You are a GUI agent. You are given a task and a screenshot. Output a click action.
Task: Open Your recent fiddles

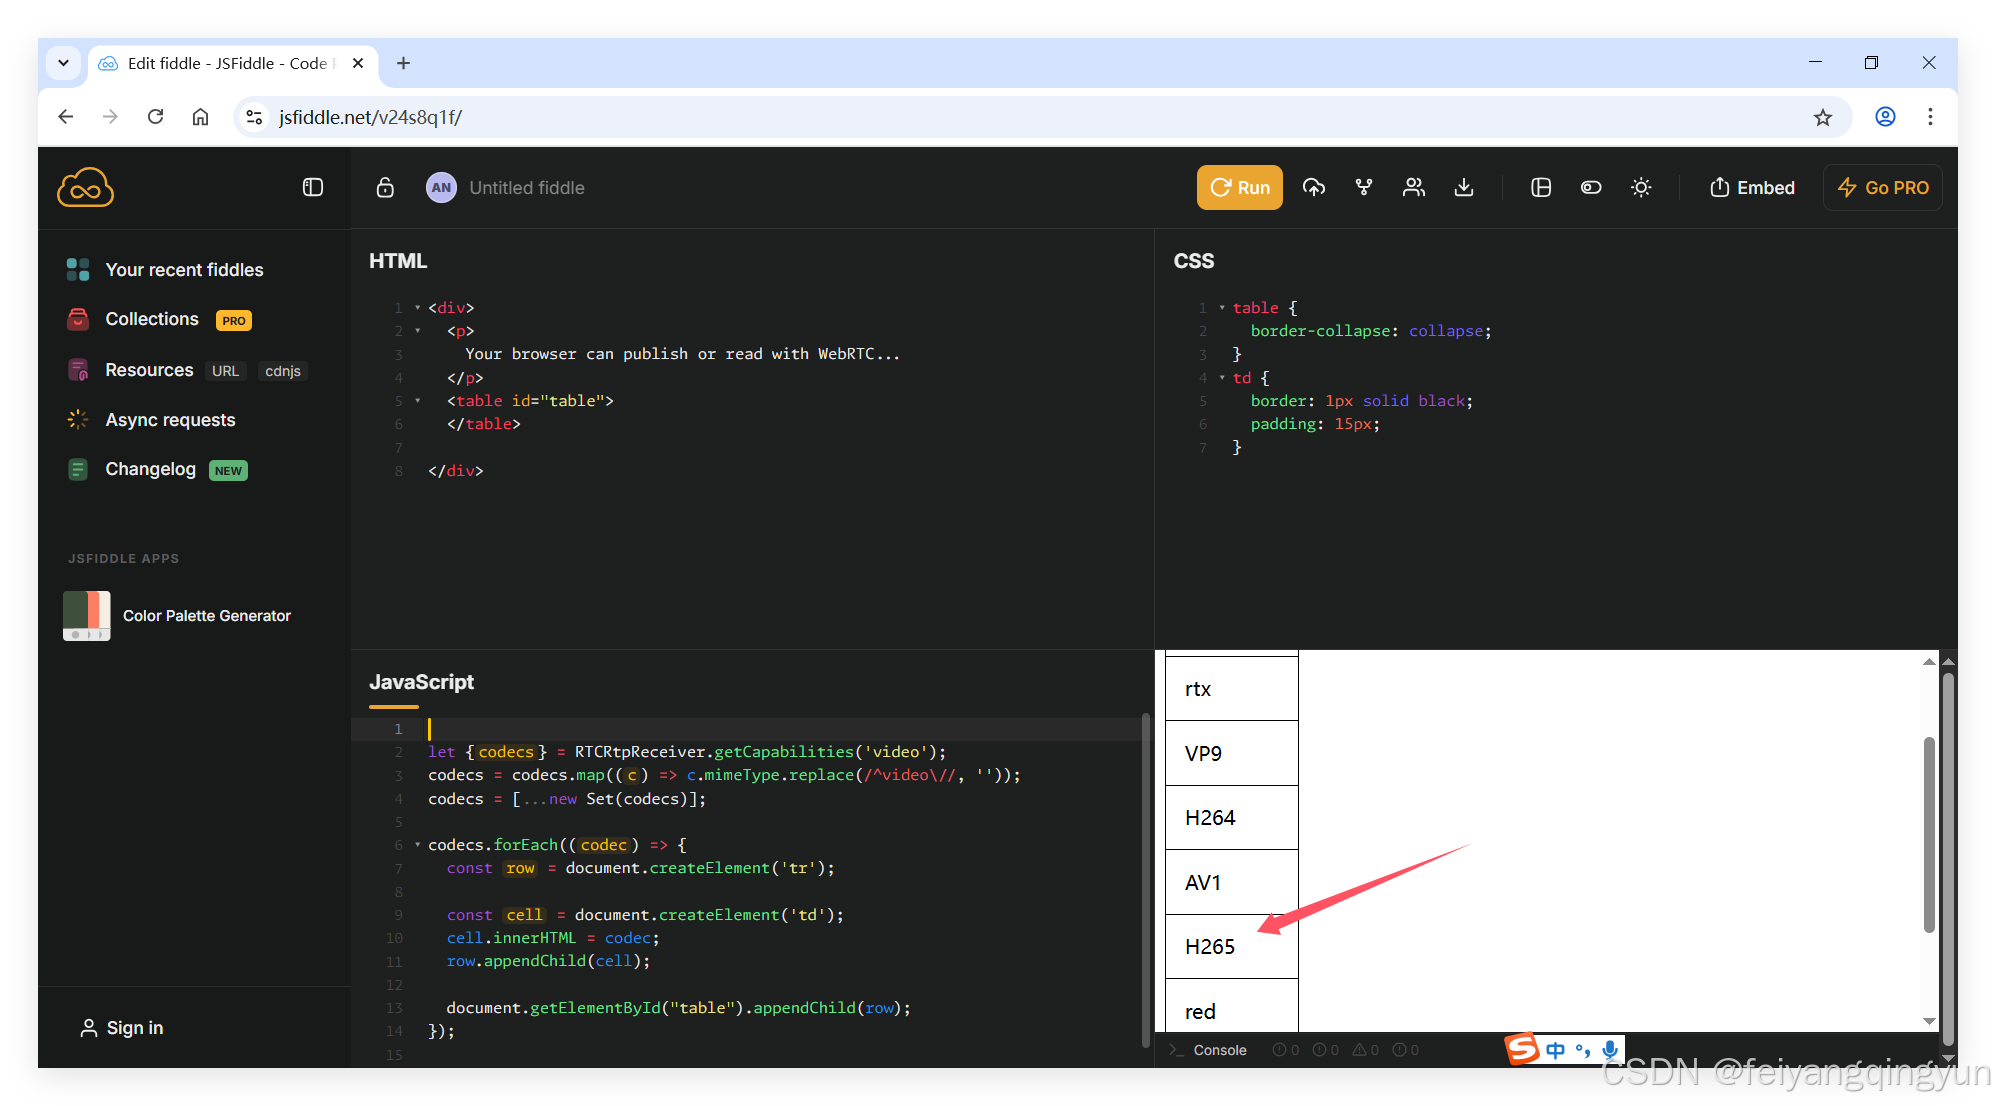pos(184,270)
